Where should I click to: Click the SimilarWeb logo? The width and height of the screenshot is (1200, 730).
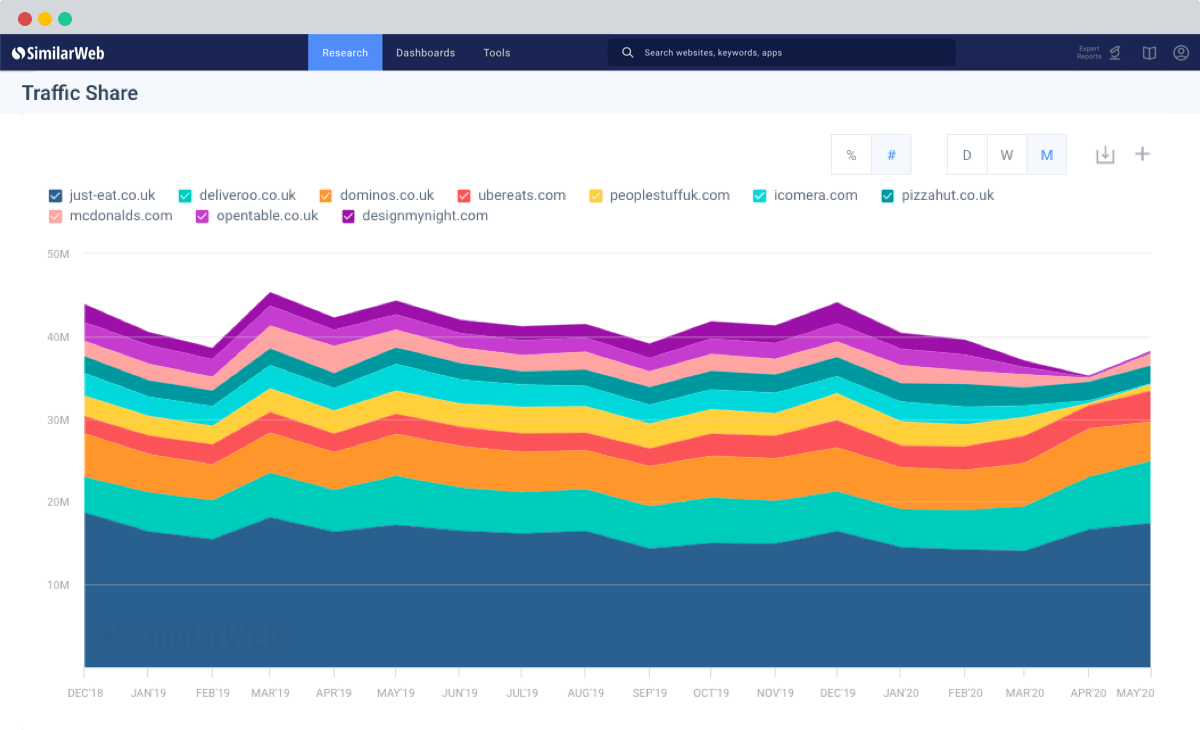tap(58, 53)
